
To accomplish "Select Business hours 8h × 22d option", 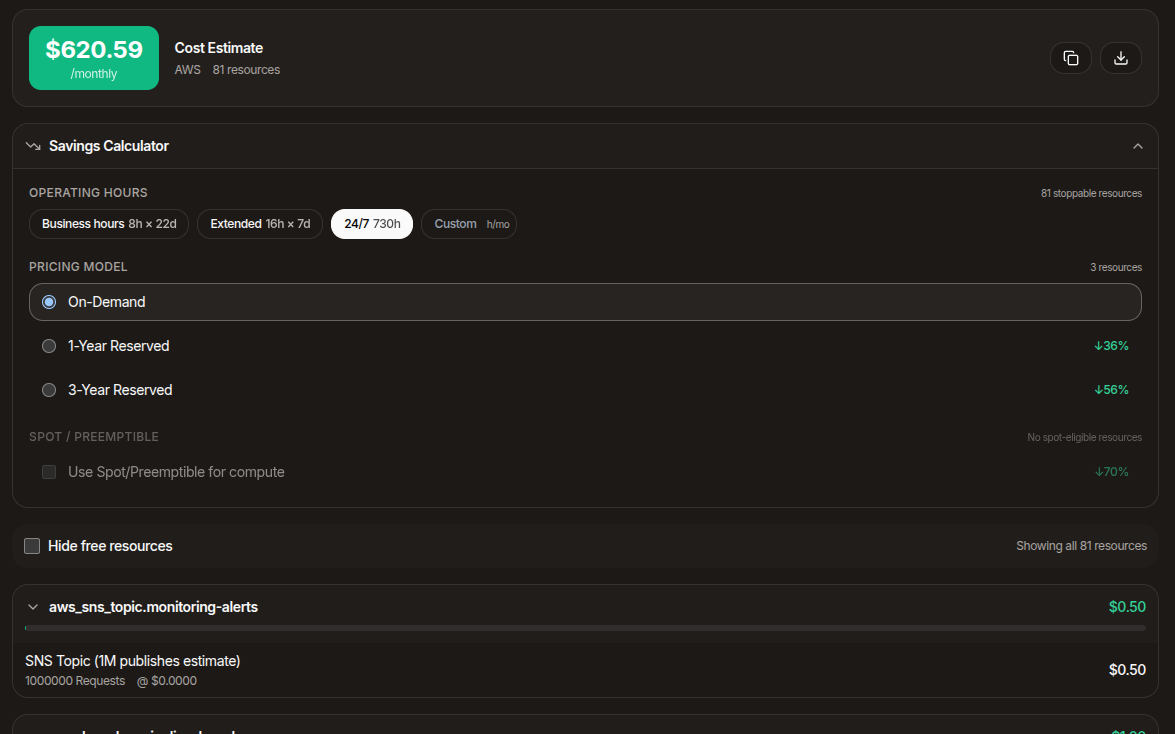I will [109, 224].
